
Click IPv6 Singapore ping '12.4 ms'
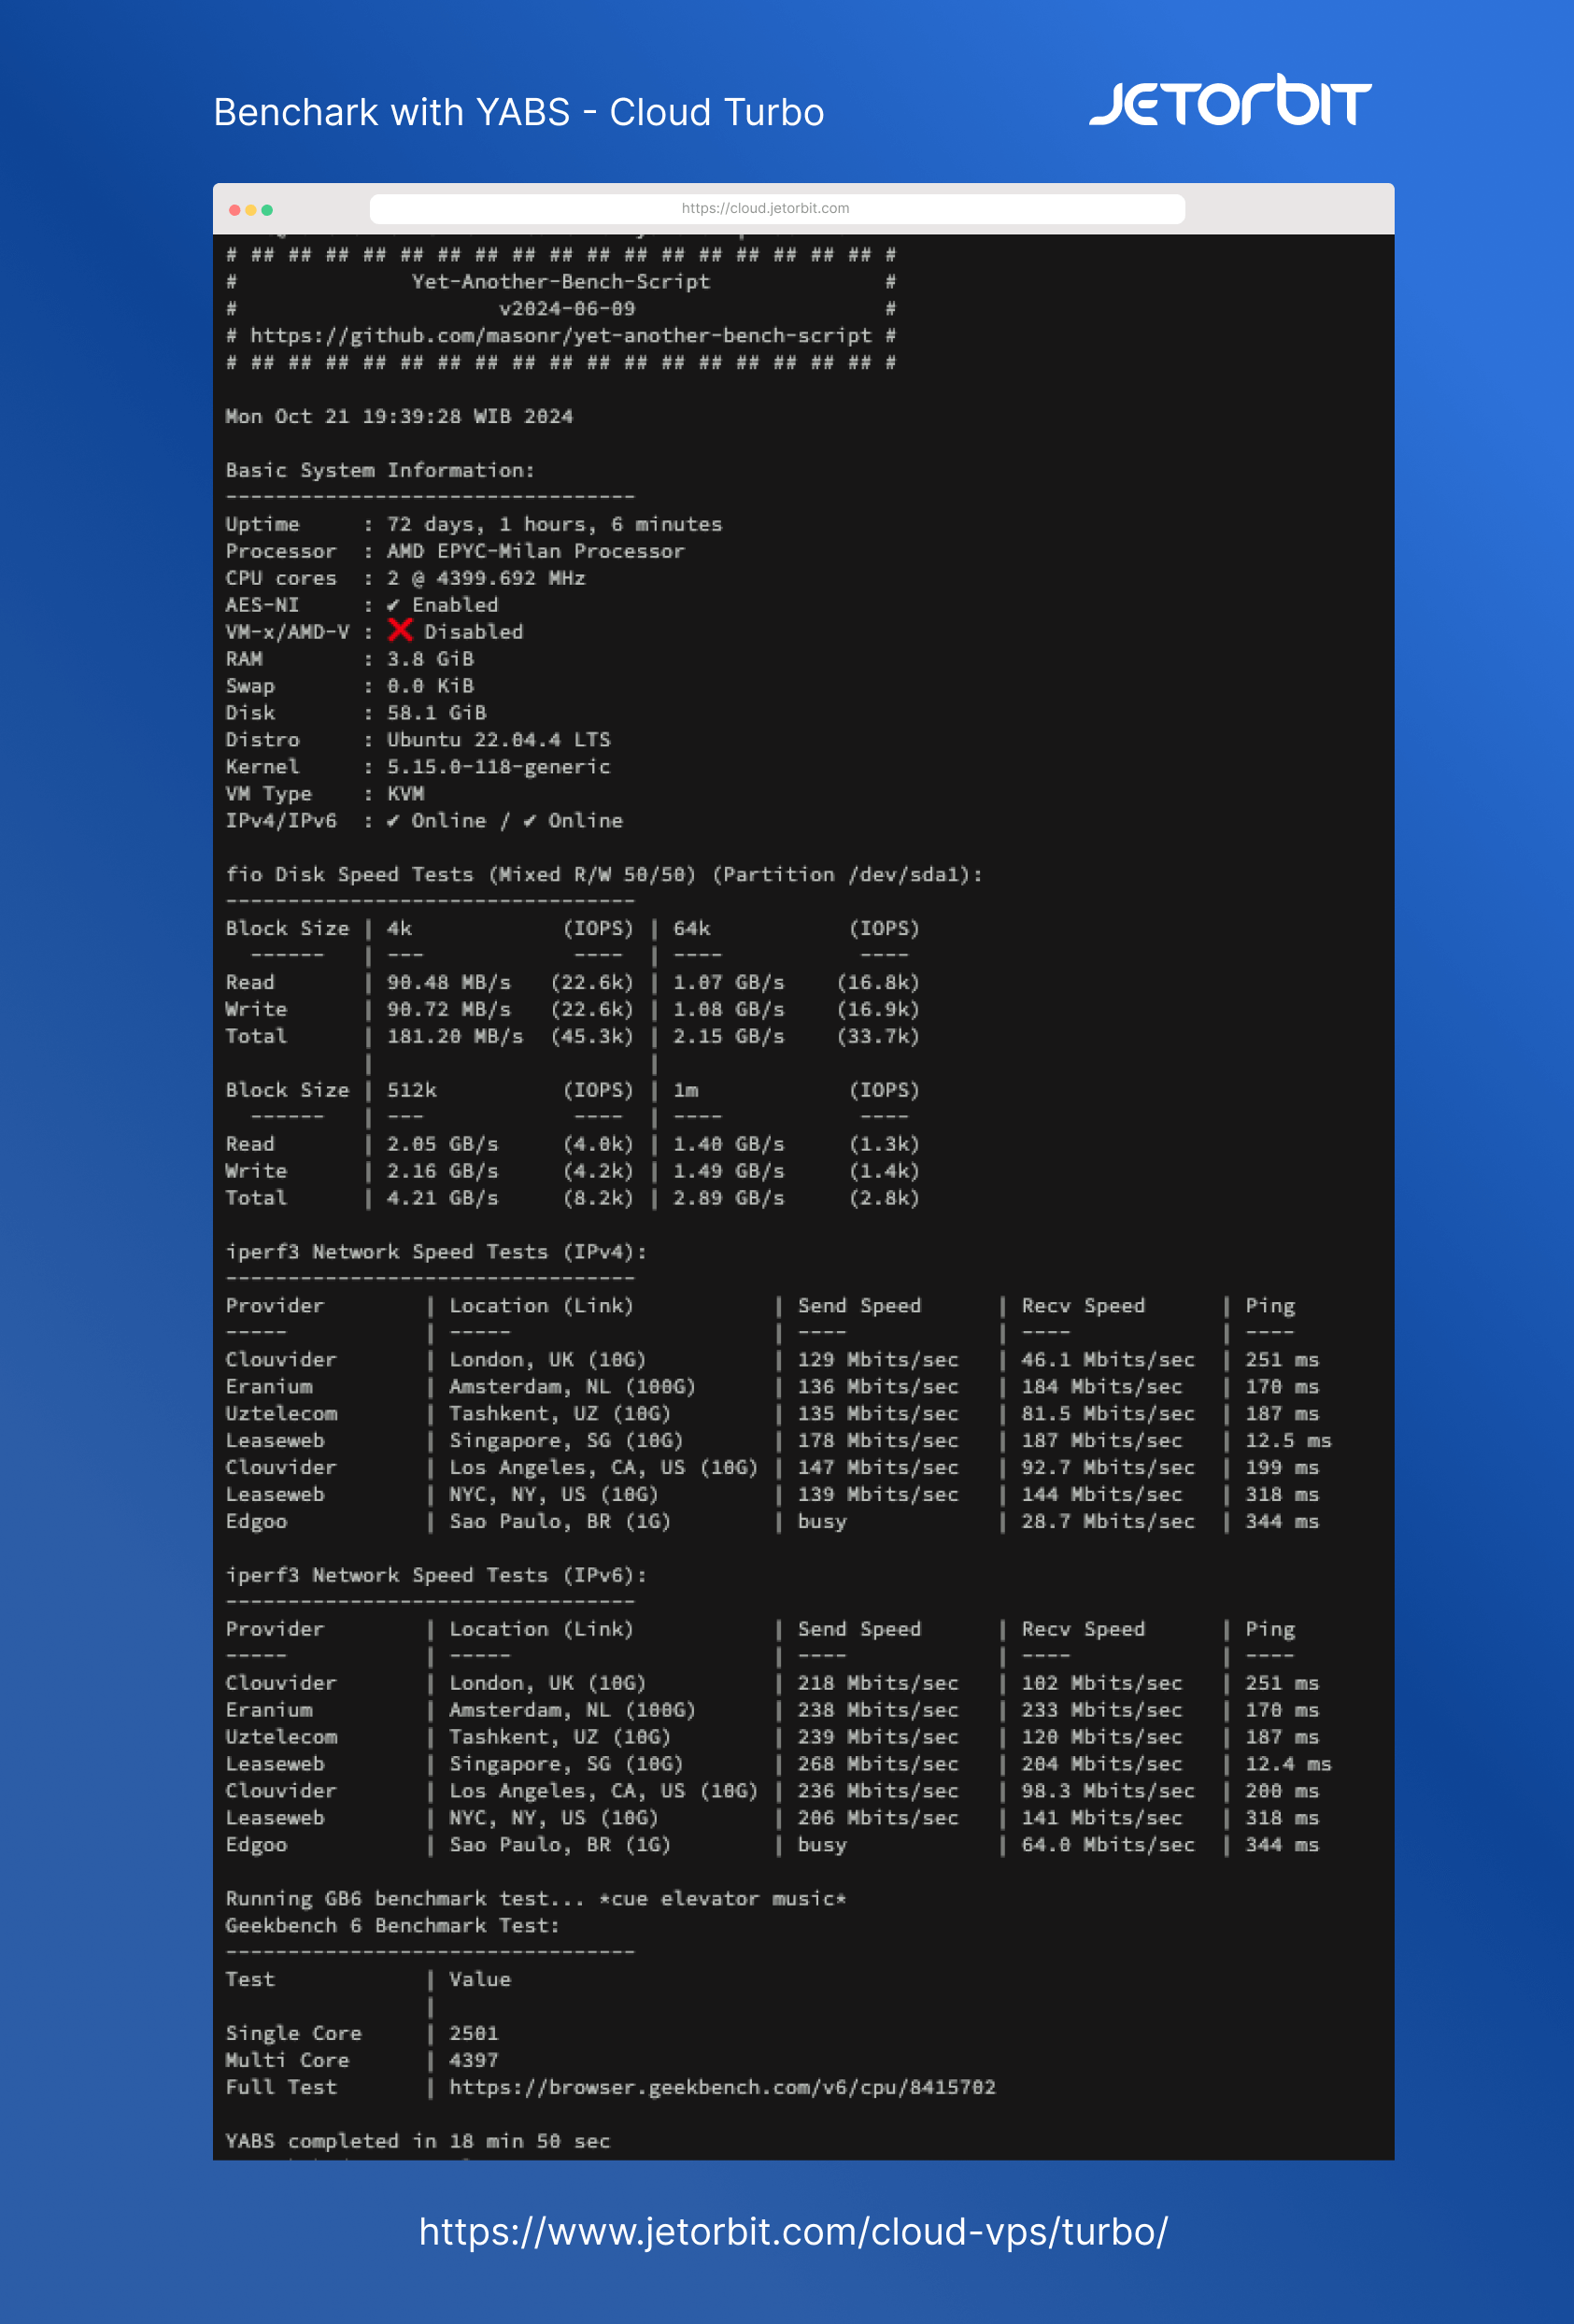click(1288, 1764)
